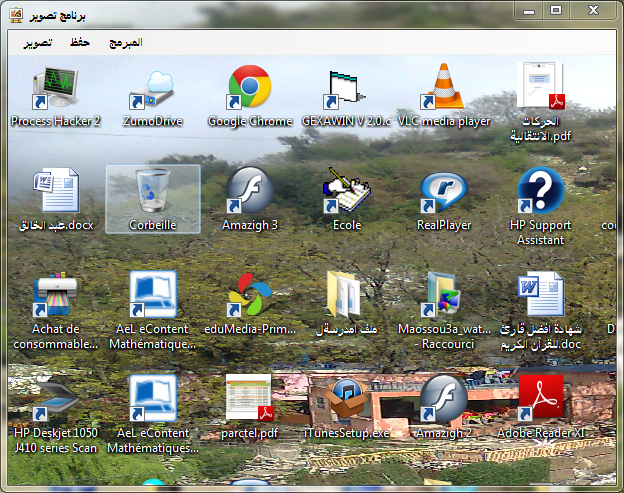Viewport: 624px width, 493px height.
Task: Select the HP Deskjet 1050 J410 series Scan icon
Action: pos(55,401)
